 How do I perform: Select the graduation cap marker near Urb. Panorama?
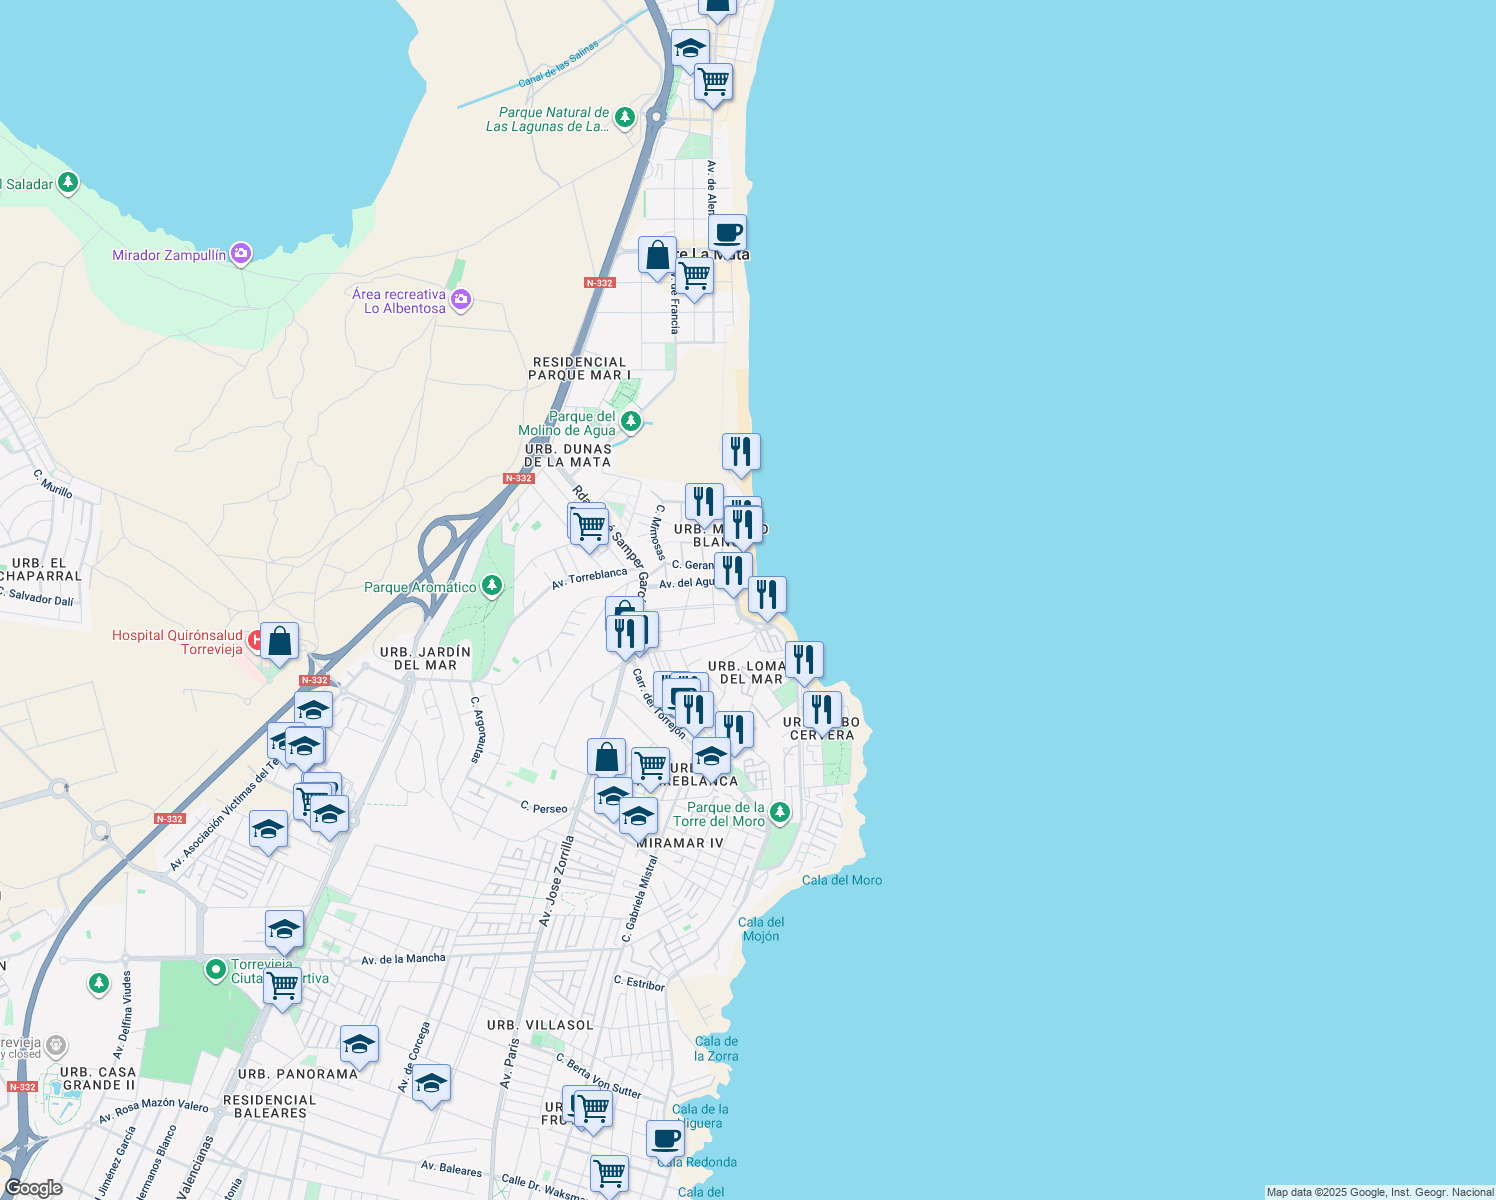[359, 1044]
